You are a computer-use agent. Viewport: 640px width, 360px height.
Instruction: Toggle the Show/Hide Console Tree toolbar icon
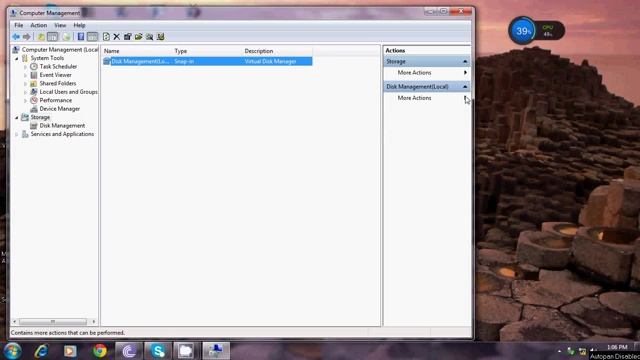[53, 37]
